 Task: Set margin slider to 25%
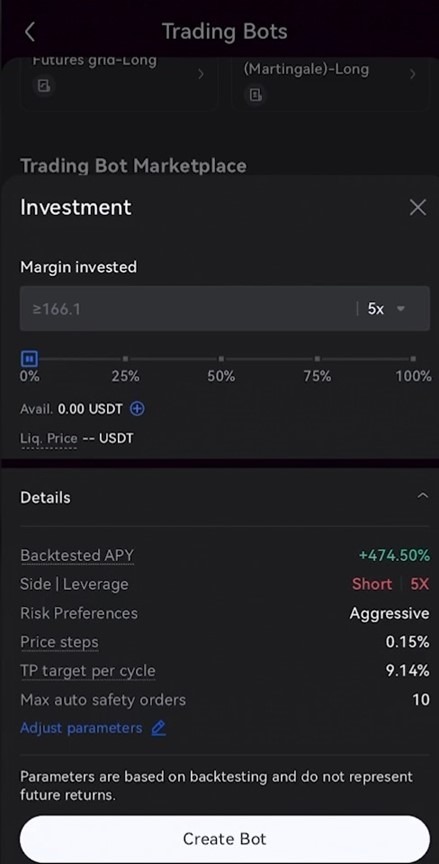pos(126,359)
